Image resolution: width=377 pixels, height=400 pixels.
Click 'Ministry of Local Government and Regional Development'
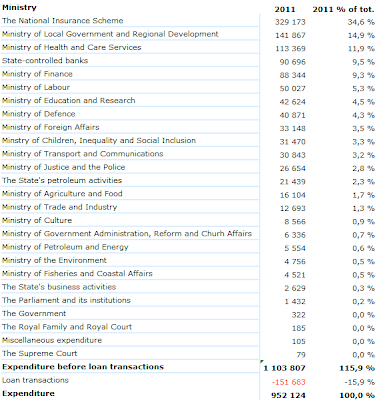click(110, 34)
